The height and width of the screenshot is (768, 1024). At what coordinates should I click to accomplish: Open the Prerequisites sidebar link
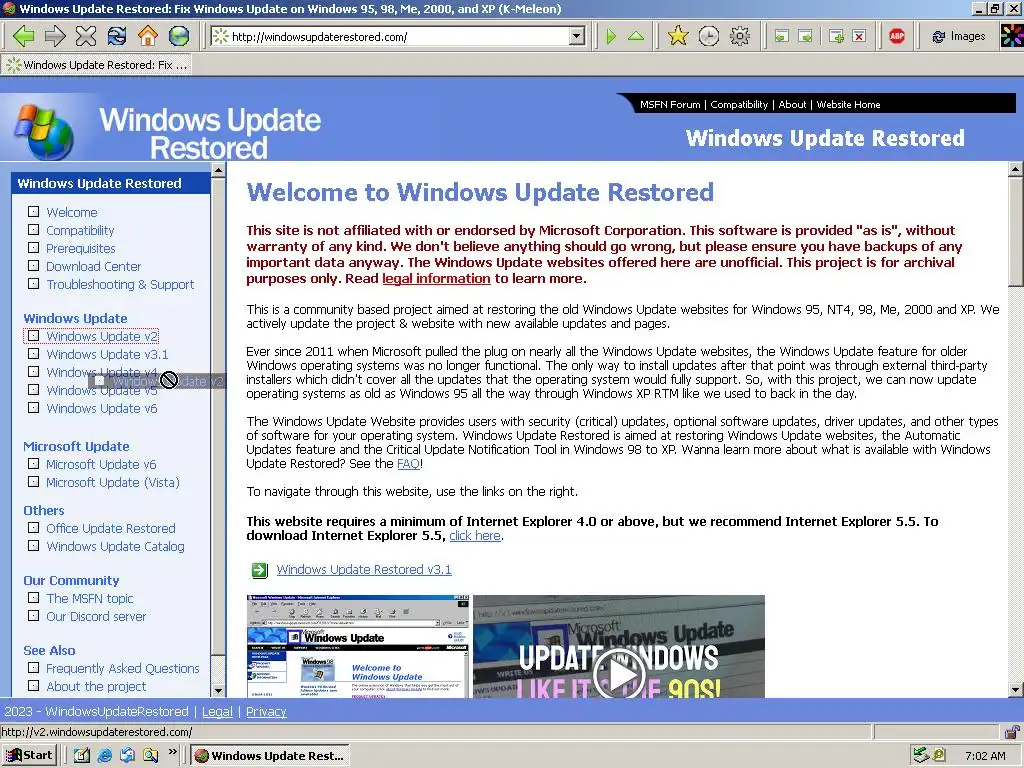coord(80,248)
